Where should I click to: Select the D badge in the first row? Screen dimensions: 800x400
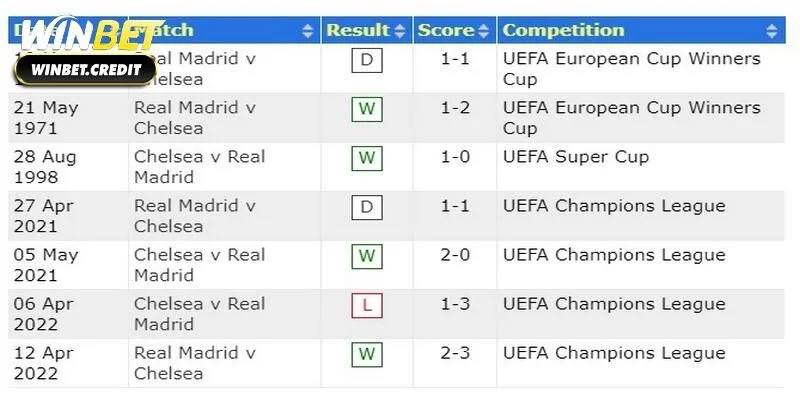(x=367, y=60)
